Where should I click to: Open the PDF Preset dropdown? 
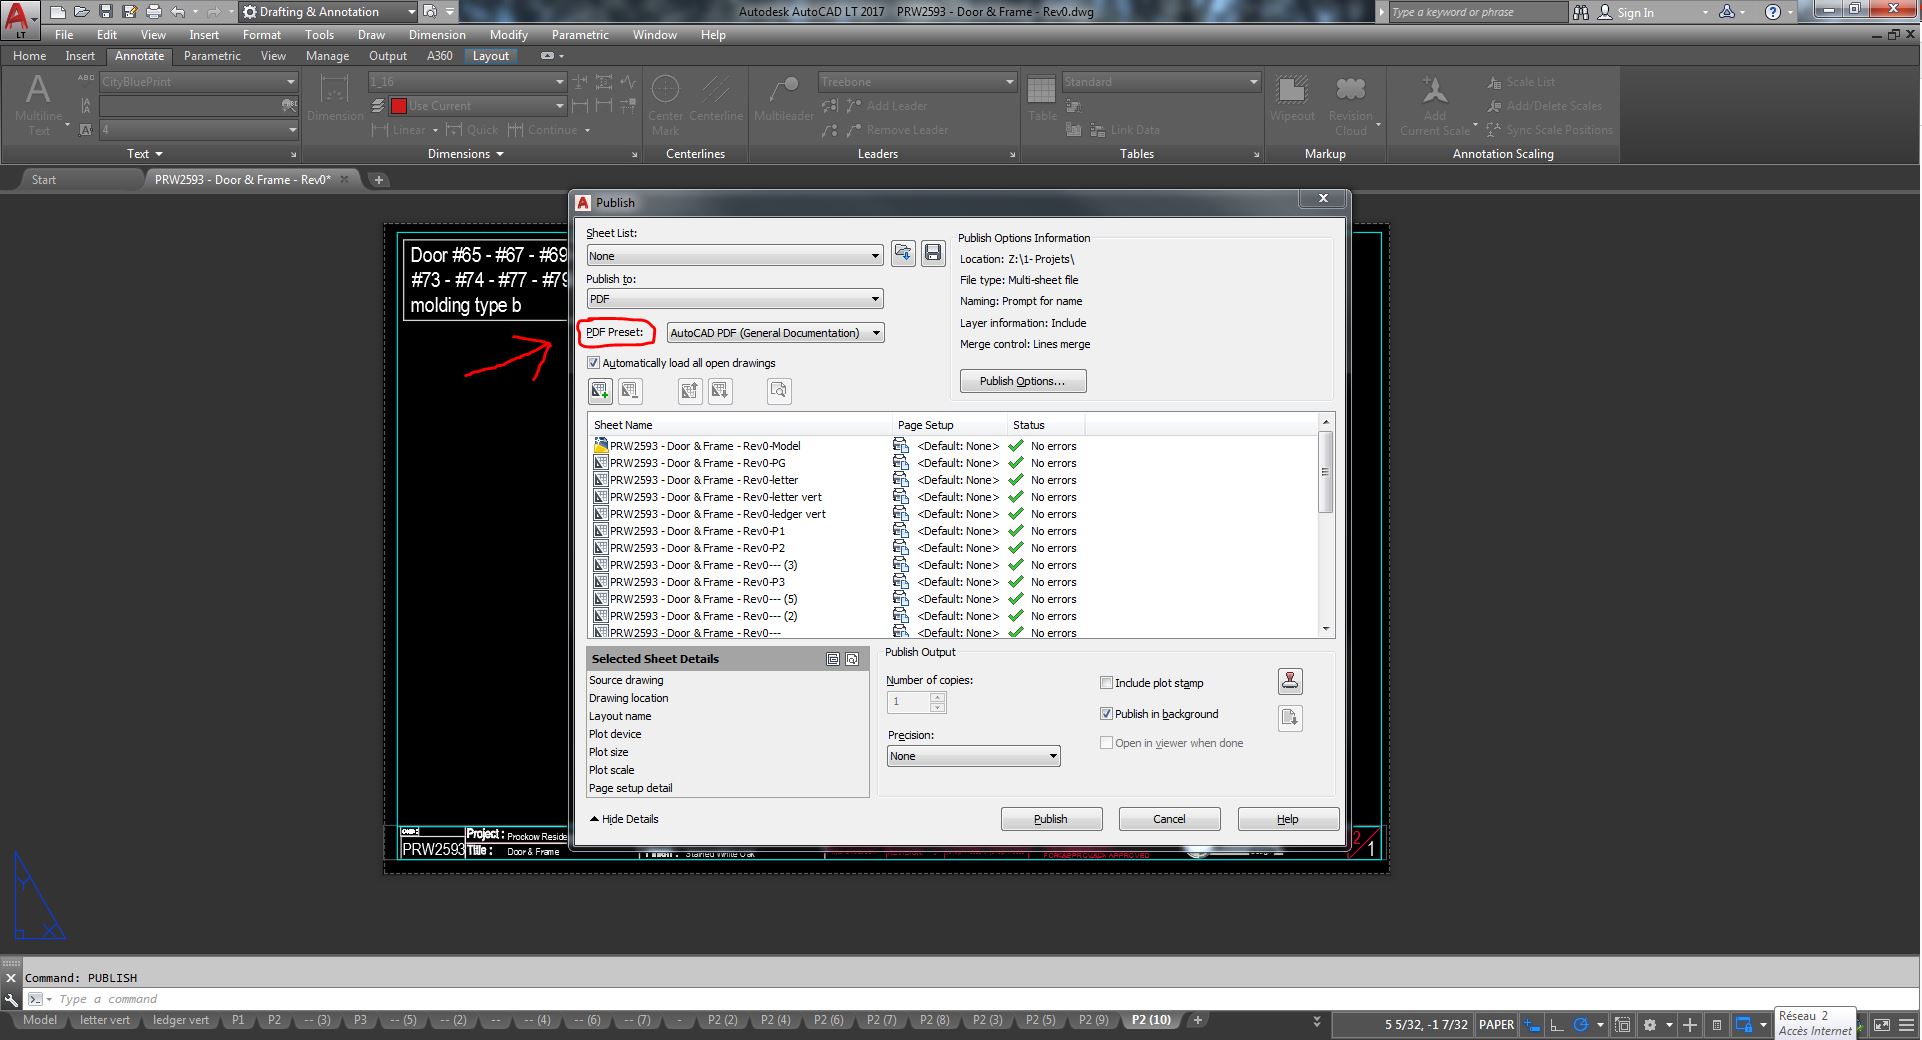tap(876, 332)
